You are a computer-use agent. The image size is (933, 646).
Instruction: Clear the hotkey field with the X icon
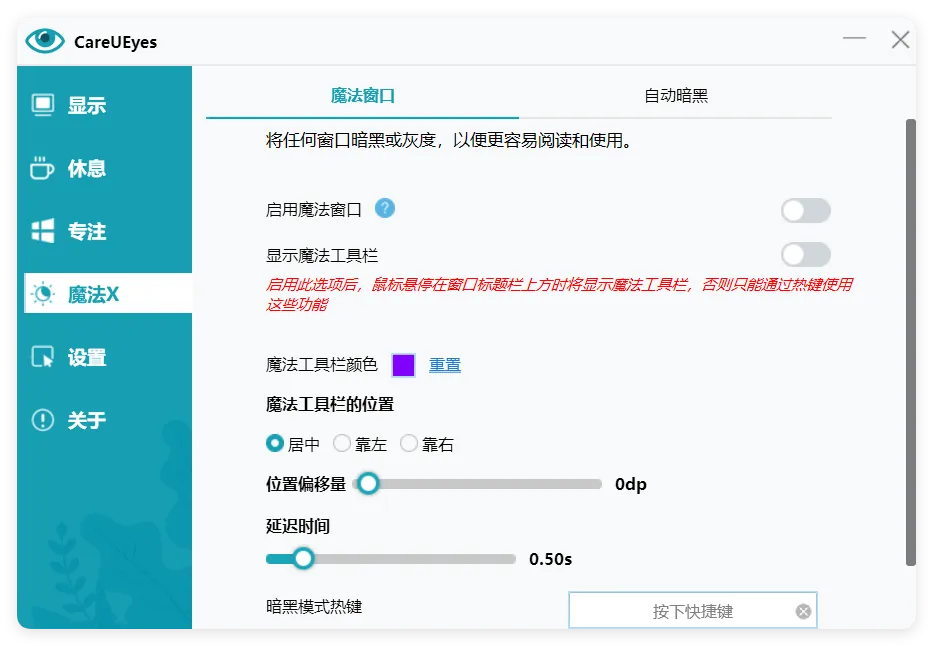tap(803, 611)
